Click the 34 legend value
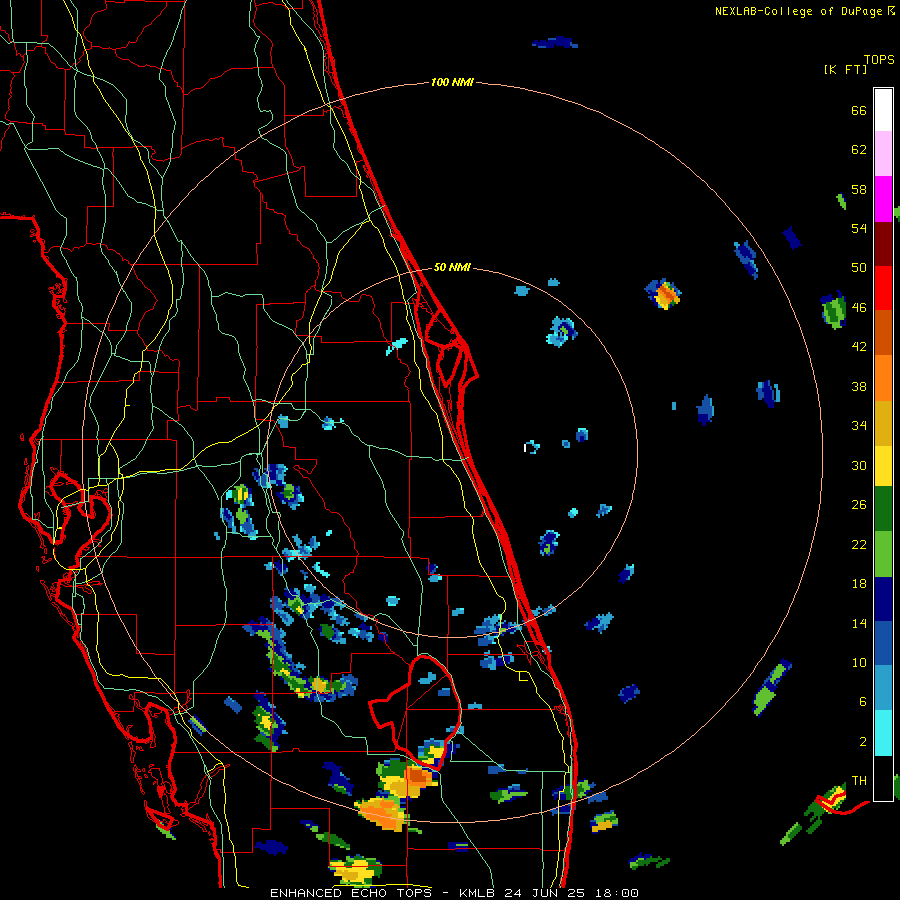Viewport: 900px width, 900px height. pos(859,426)
